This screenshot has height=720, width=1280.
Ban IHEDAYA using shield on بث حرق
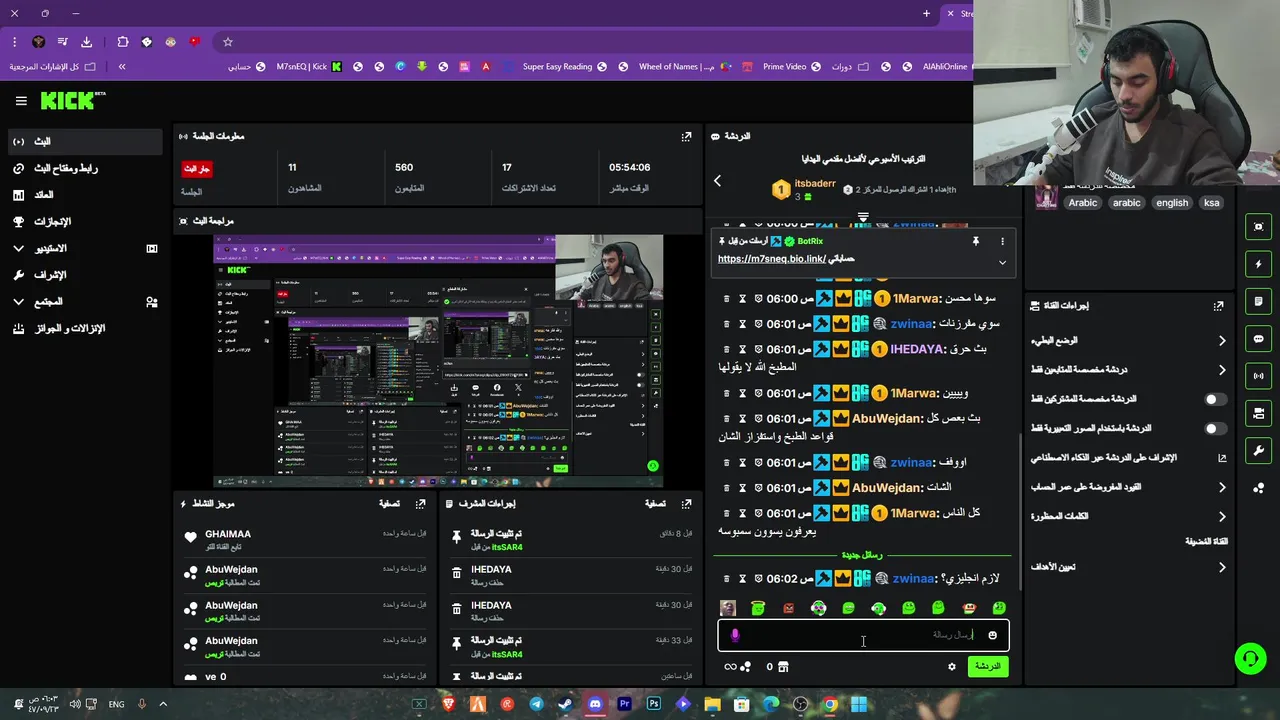[x=758, y=349]
